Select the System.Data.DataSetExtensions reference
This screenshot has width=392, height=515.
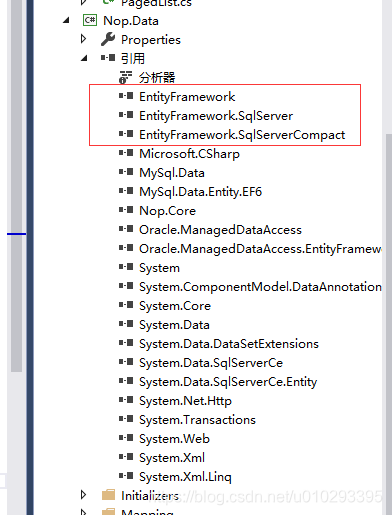click(x=229, y=344)
